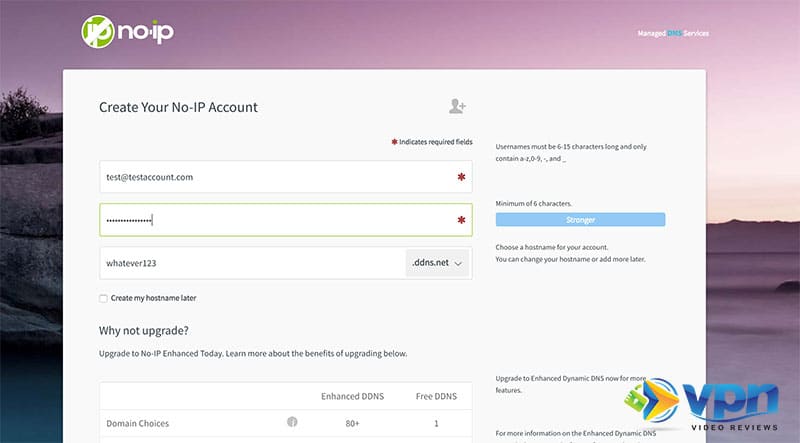Viewport: 800px width, 443px height.
Task: Click the Enhanced DDNS column header
Action: 353,396
